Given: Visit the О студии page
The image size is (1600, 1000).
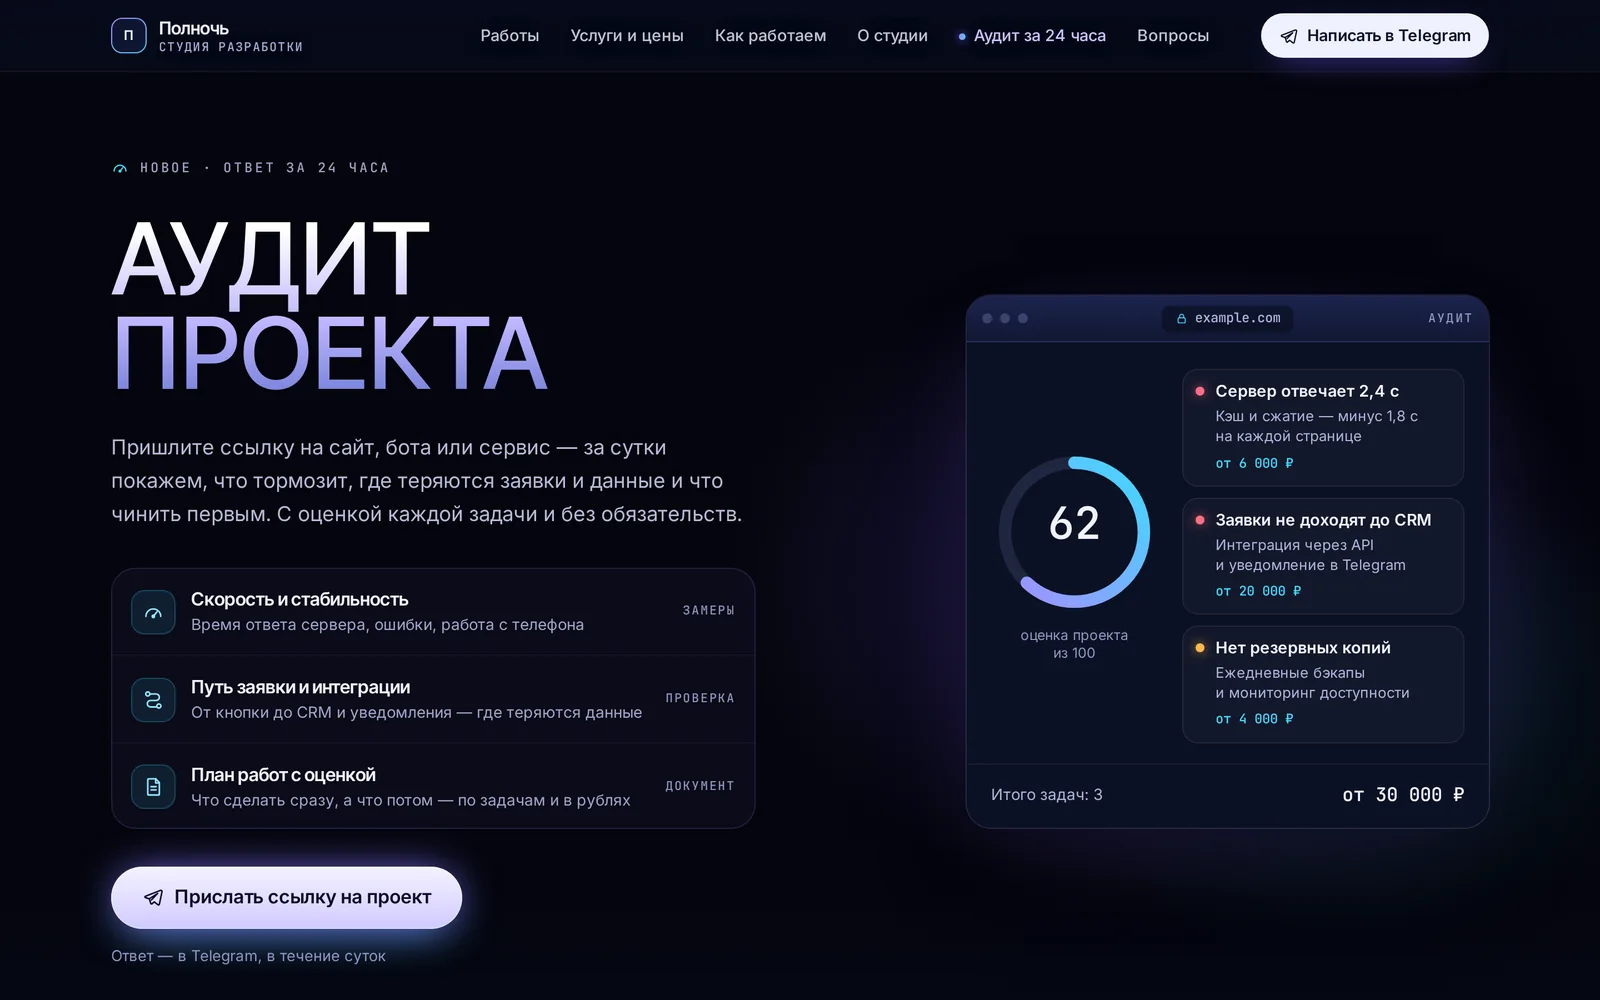Looking at the screenshot, I should click(892, 36).
